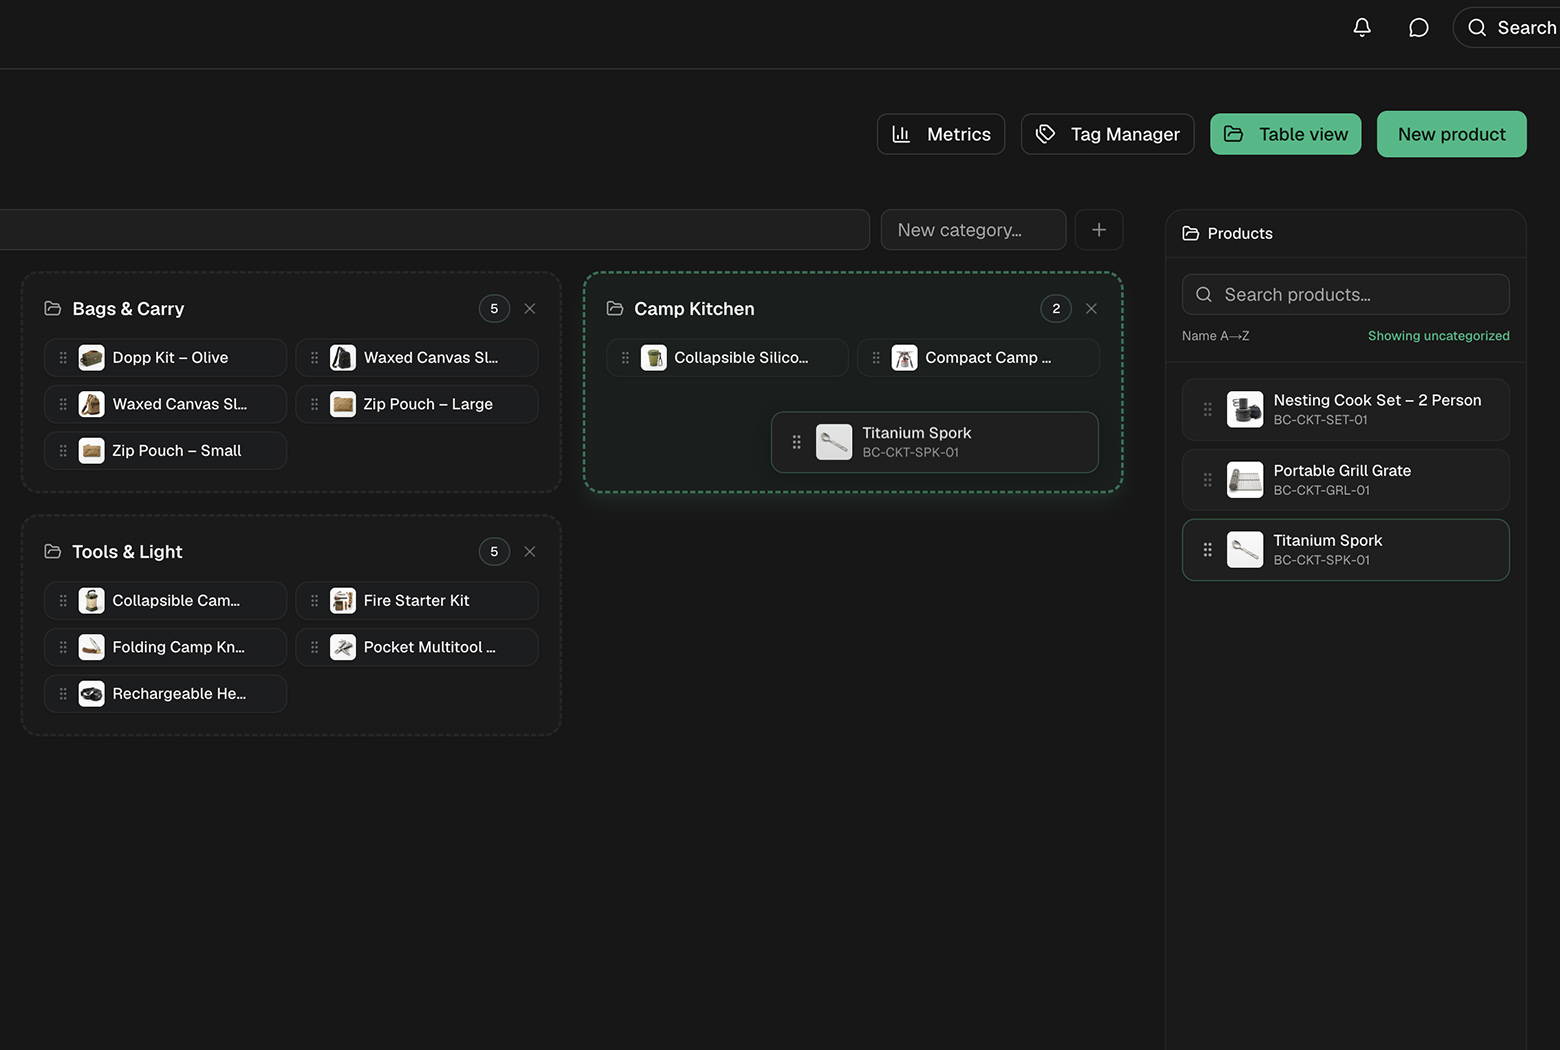Click the Camp Kitchen folder icon
The image size is (1560, 1050).
pyautogui.click(x=615, y=309)
